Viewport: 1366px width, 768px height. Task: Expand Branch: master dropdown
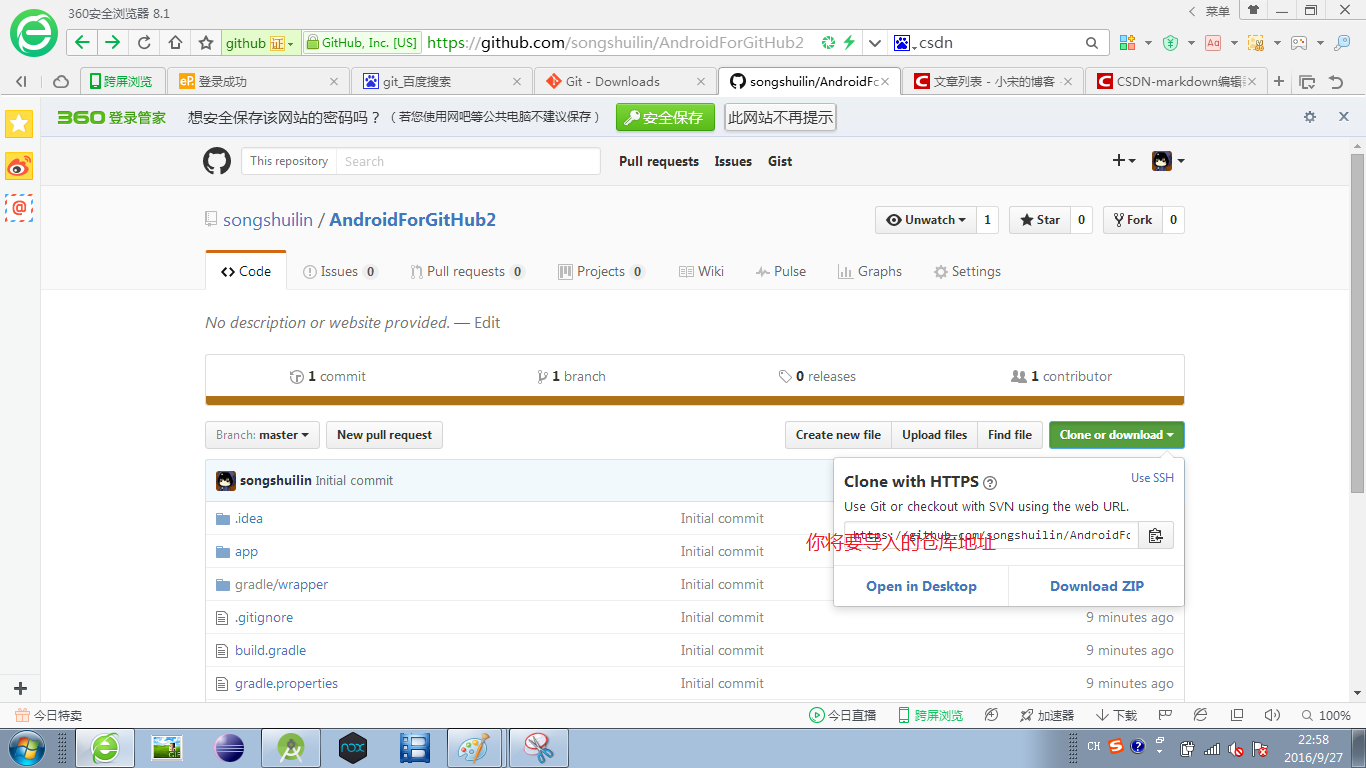click(x=263, y=435)
